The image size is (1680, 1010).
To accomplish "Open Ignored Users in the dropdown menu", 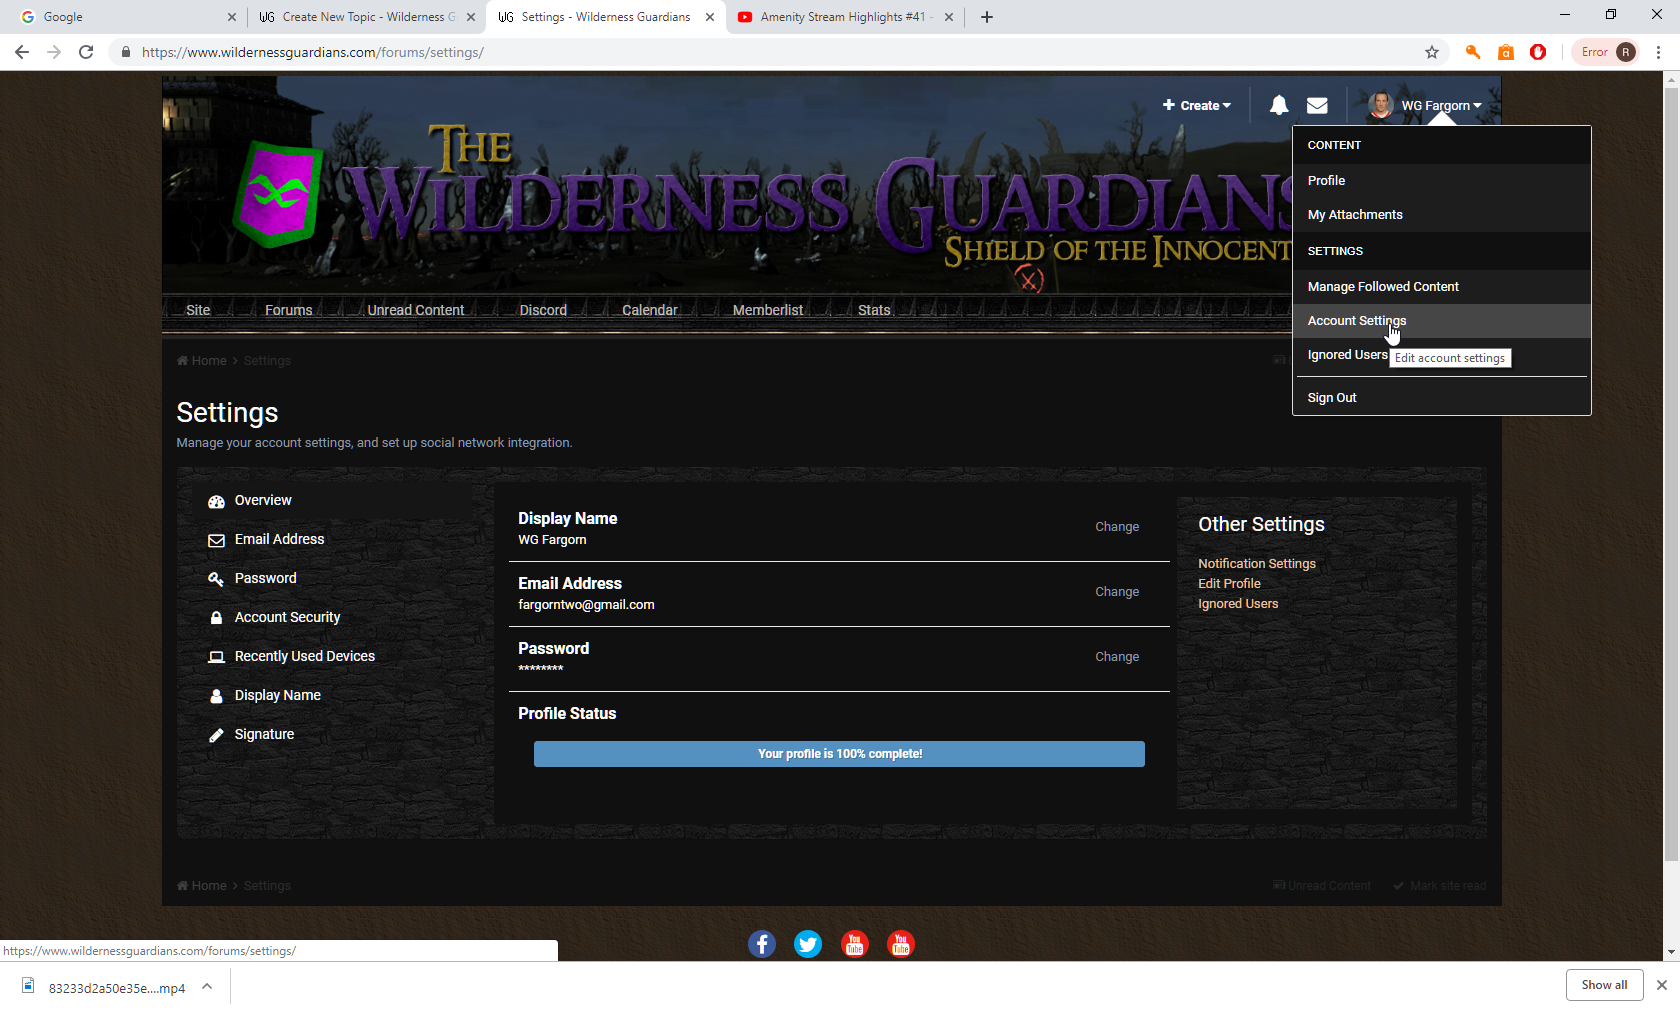I will pyautogui.click(x=1346, y=355).
